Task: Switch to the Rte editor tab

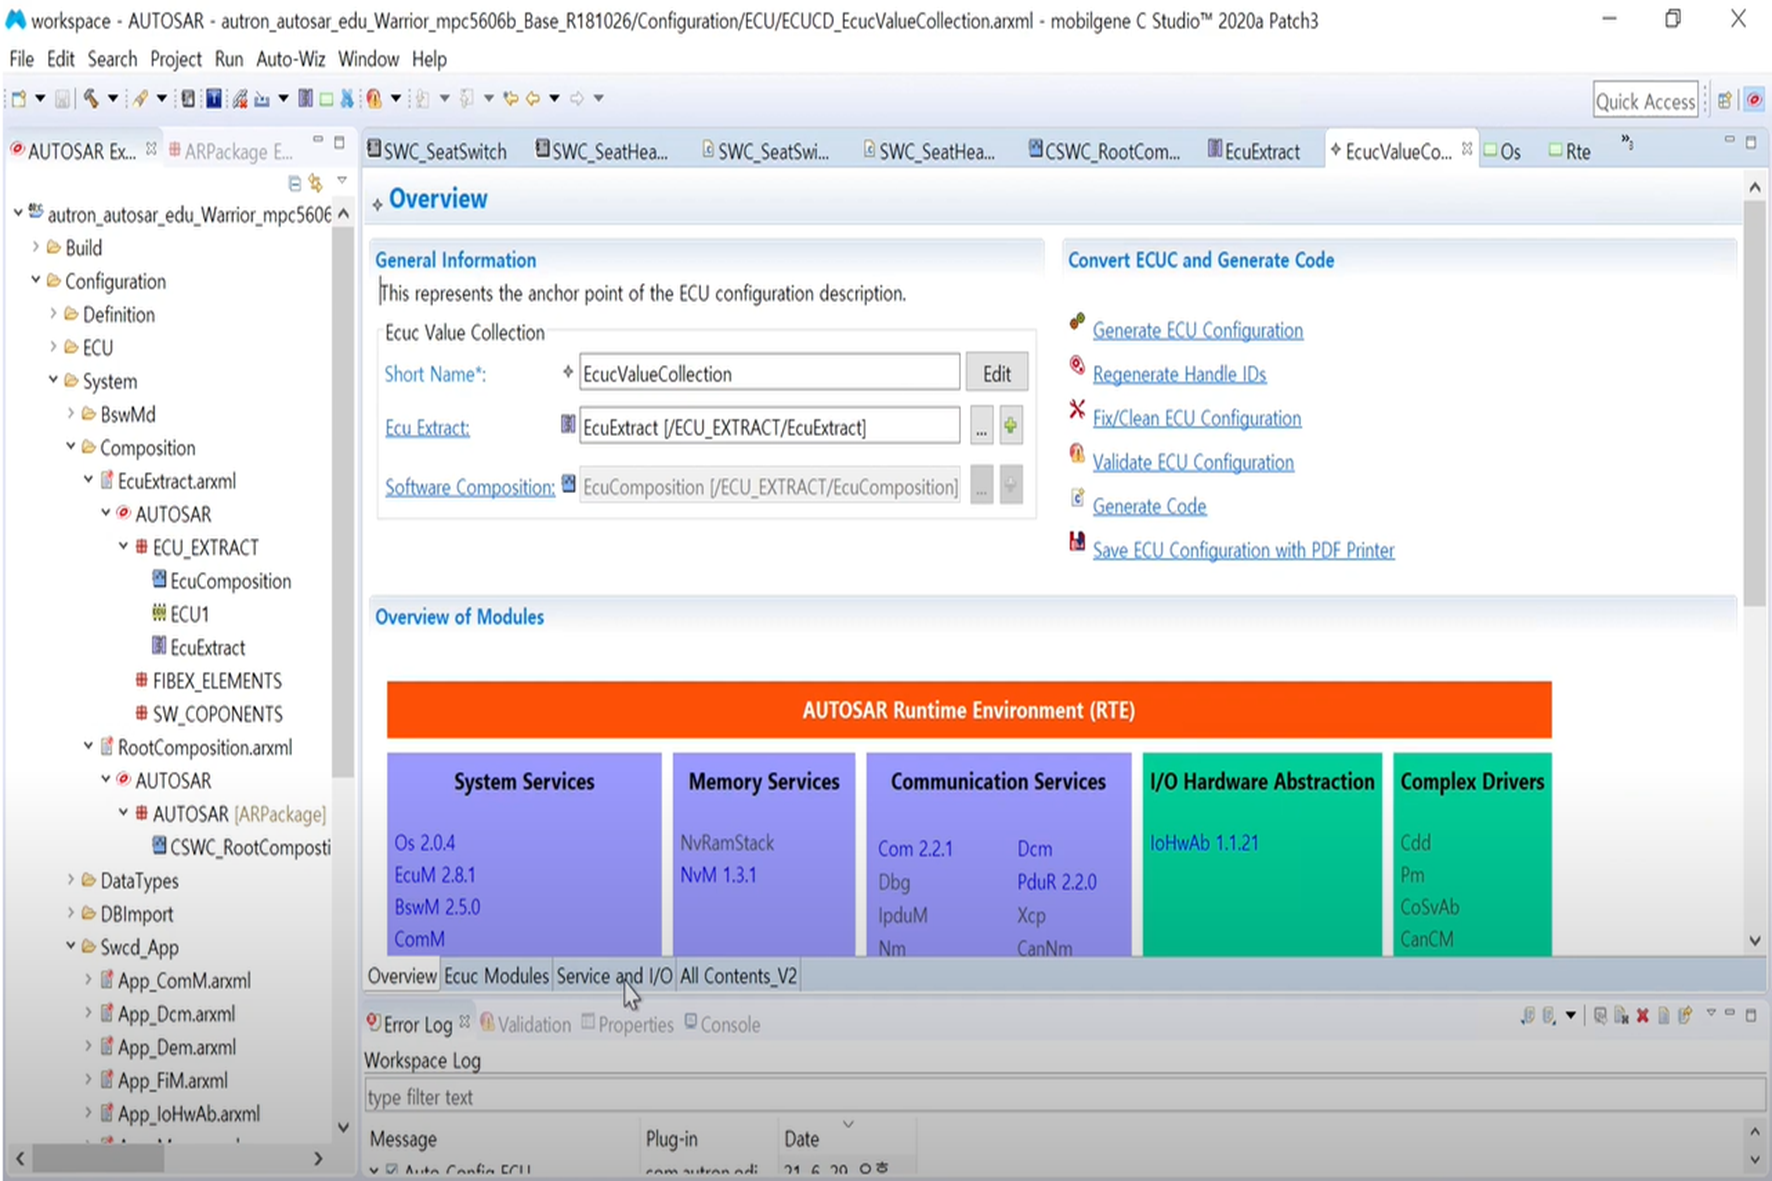Action: [x=1570, y=151]
